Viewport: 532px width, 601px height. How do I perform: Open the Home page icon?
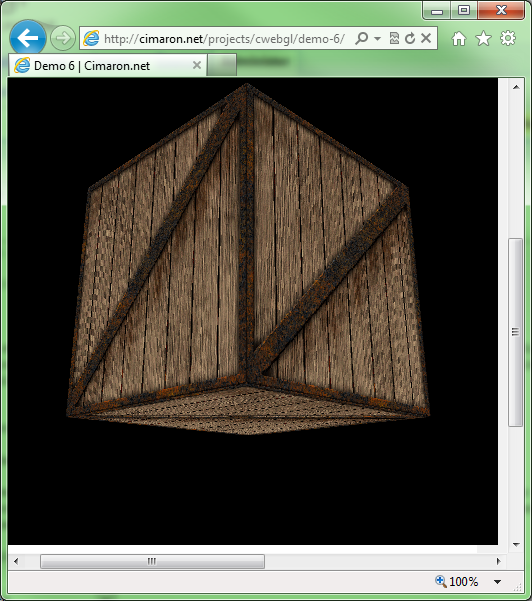[x=458, y=38]
